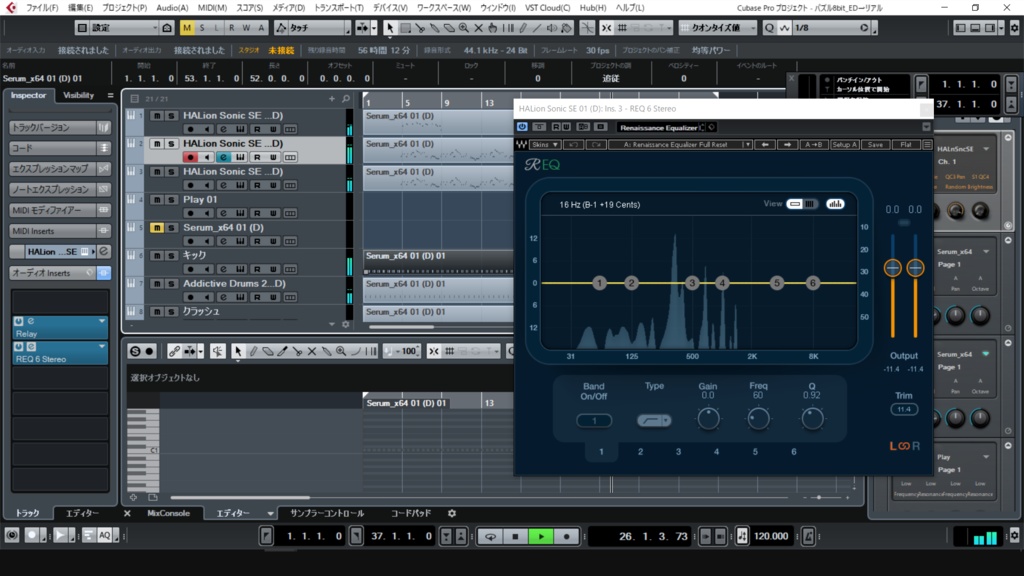
Task: Click the Setup A button in REQ
Action: [x=844, y=144]
